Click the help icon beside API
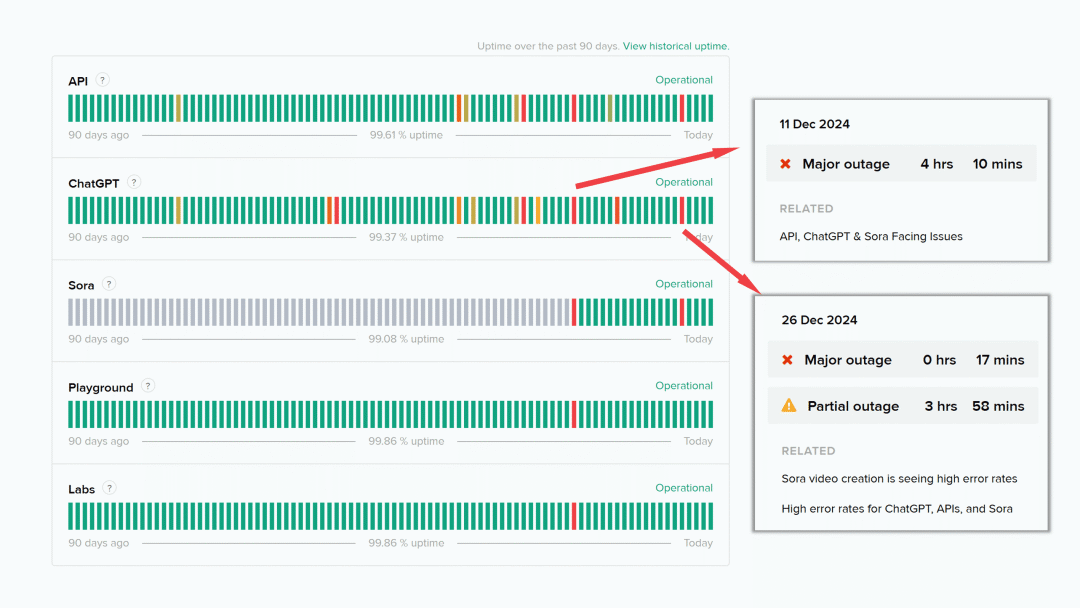The height and width of the screenshot is (608, 1080). click(x=102, y=80)
